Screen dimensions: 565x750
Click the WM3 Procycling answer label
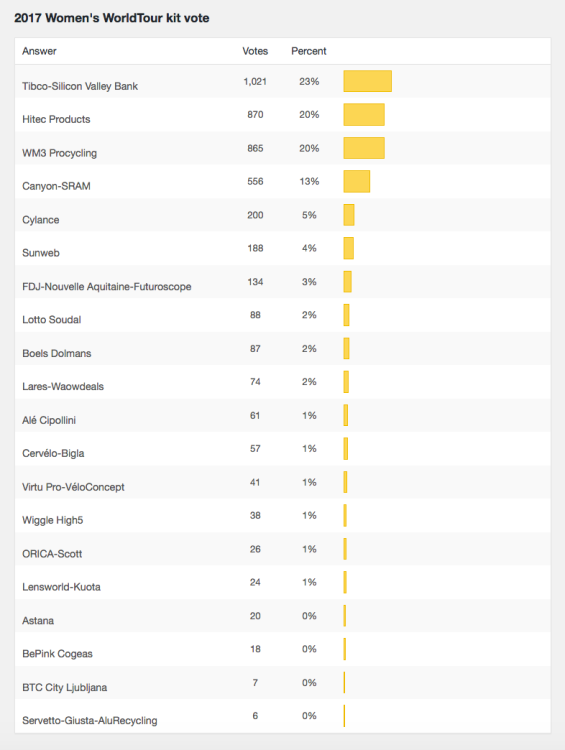[59, 153]
